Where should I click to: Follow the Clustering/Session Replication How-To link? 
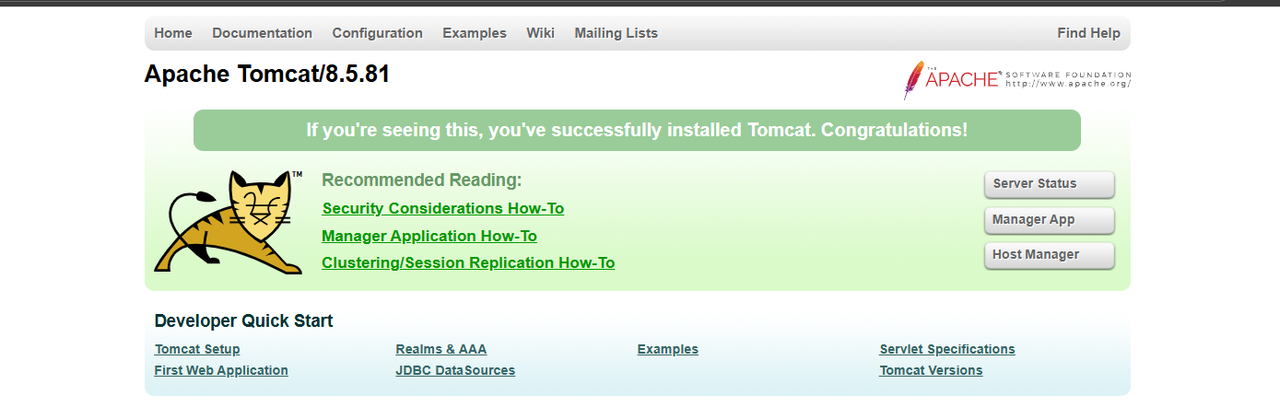(468, 263)
